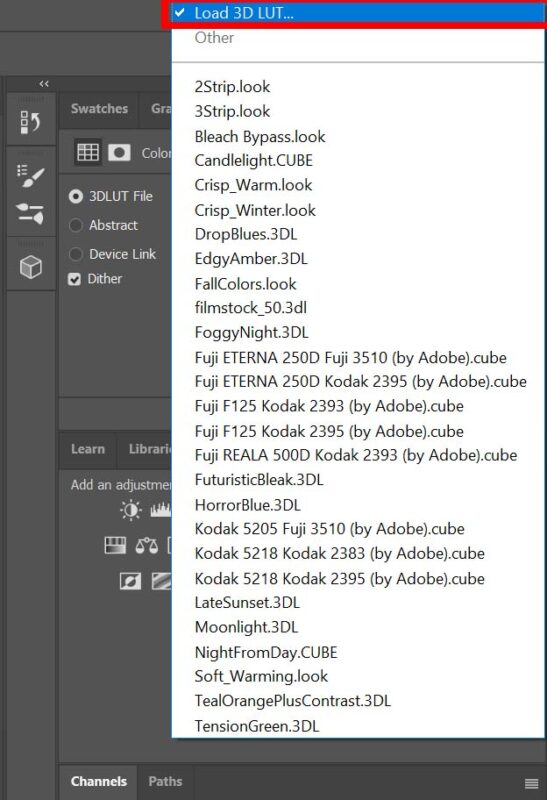
Task: Select Crisp_Winter.look LUT
Action: [358, 210]
